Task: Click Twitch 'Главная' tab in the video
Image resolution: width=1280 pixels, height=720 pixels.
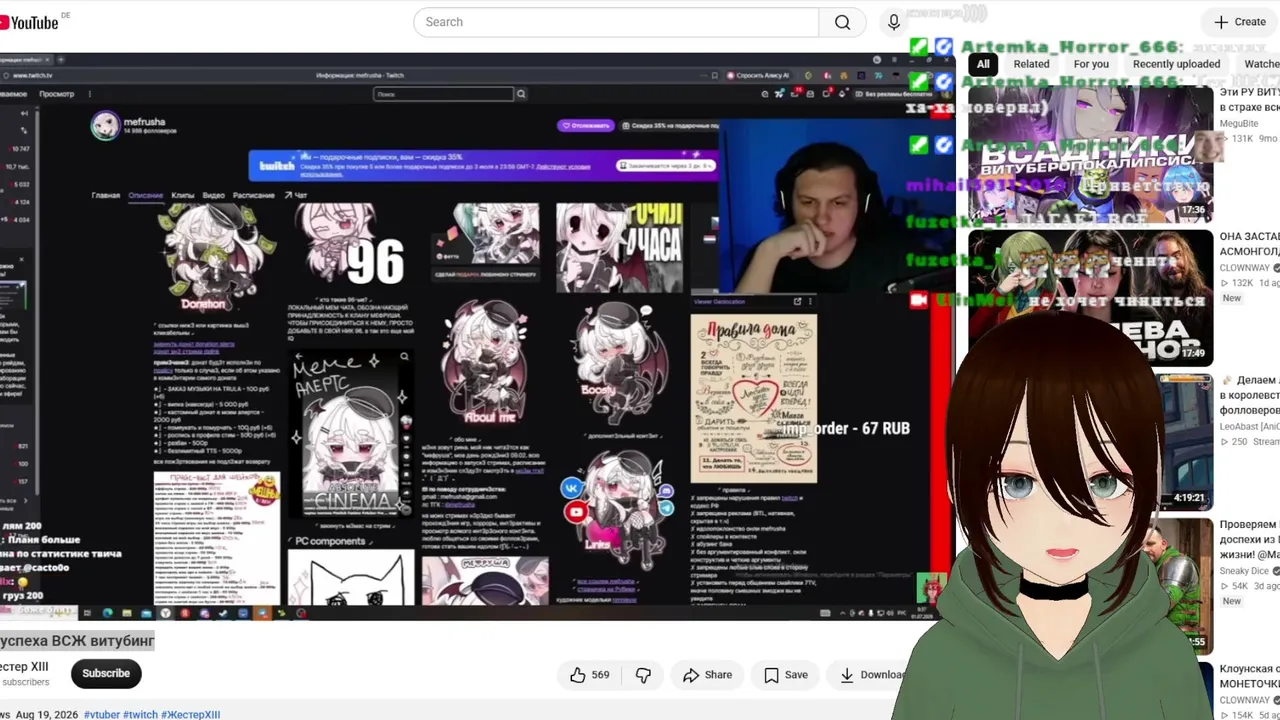Action: click(106, 195)
